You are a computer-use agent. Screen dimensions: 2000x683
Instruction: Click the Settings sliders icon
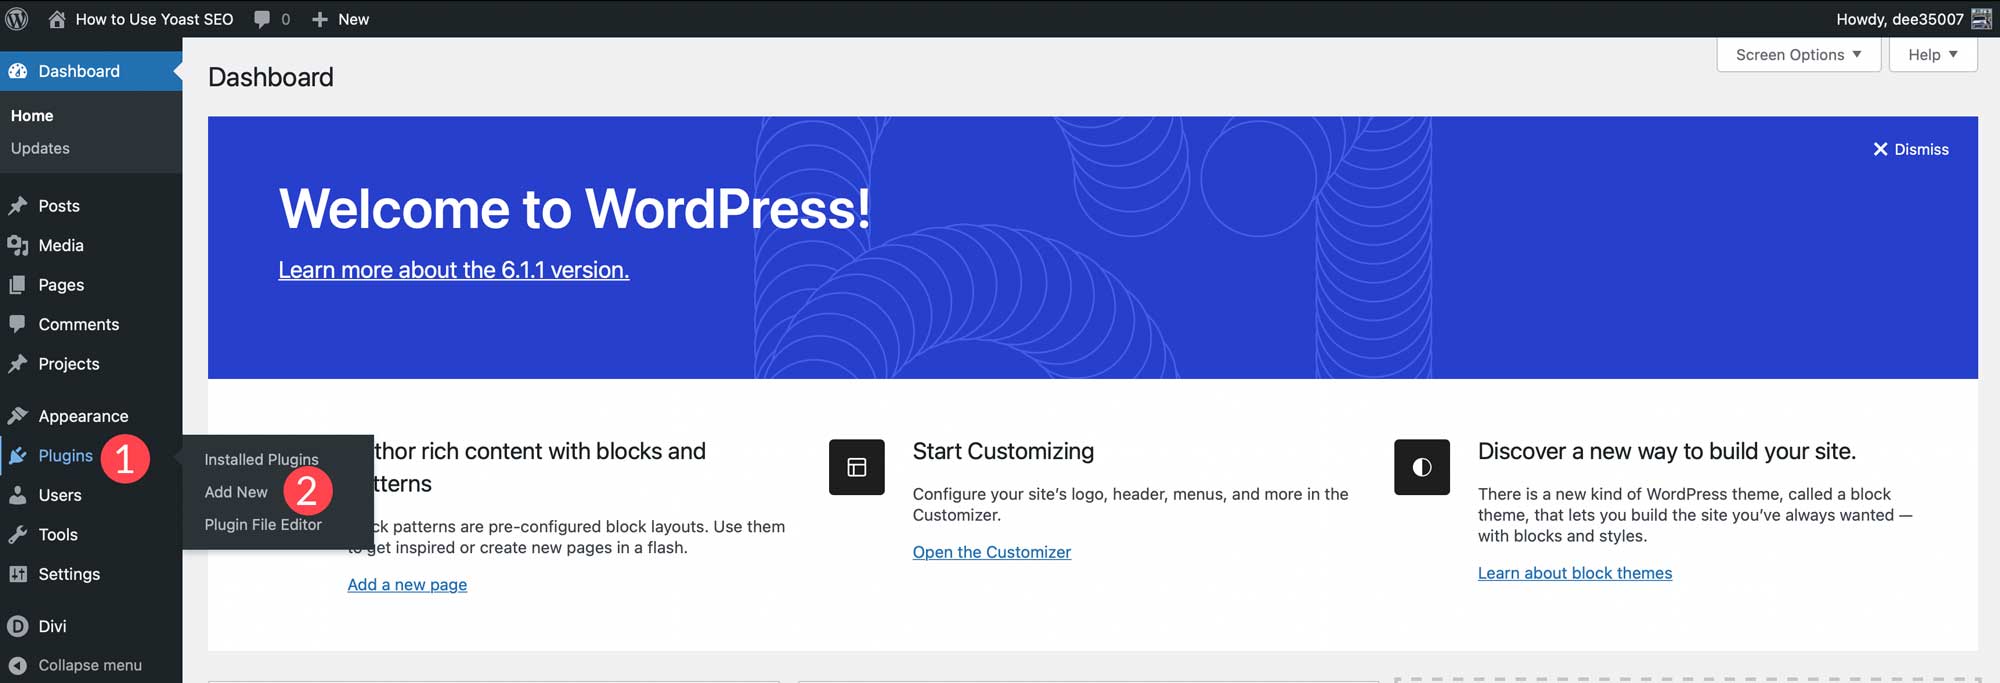18,574
